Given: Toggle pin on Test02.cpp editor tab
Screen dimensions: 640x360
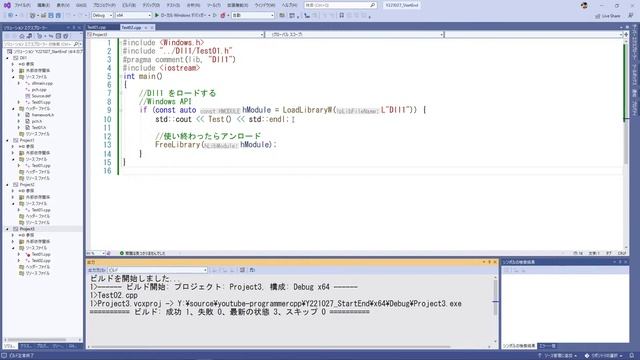Looking at the screenshot, I should 146,27.
